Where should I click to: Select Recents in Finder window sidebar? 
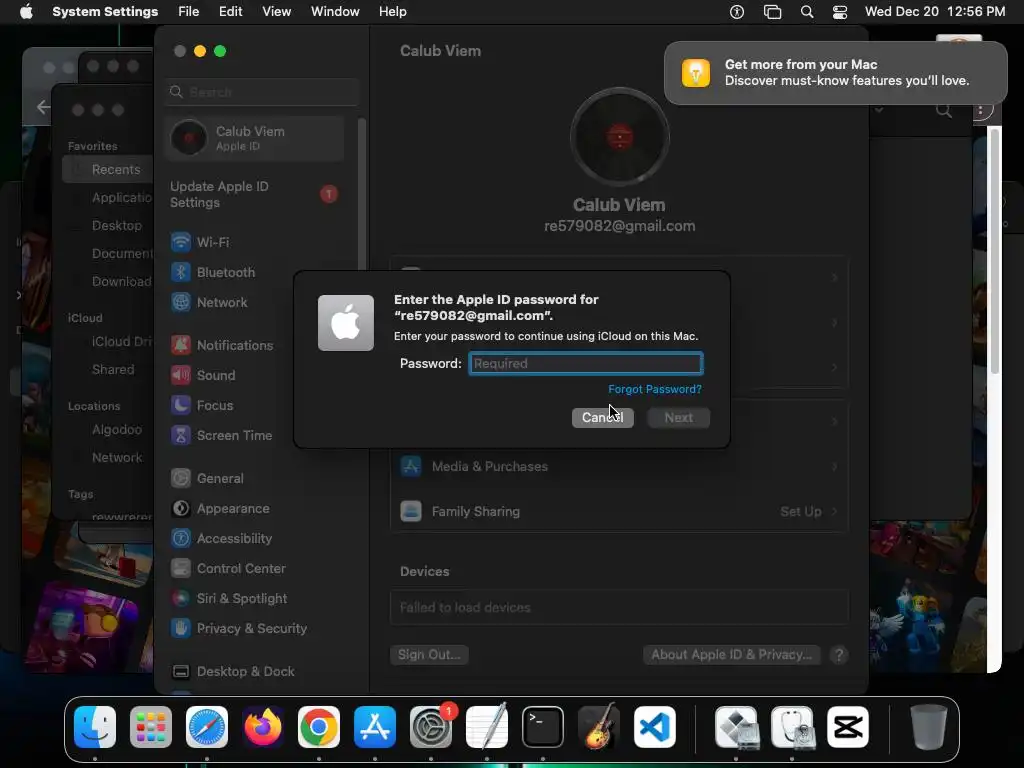108,170
